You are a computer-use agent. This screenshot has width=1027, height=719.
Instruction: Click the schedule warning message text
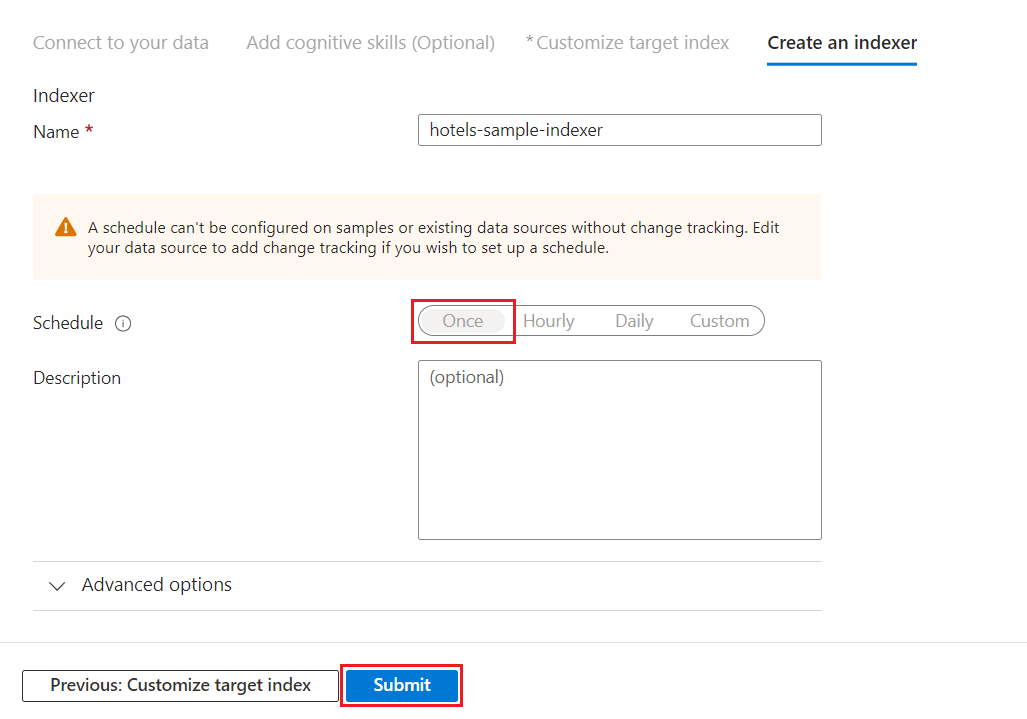point(433,237)
